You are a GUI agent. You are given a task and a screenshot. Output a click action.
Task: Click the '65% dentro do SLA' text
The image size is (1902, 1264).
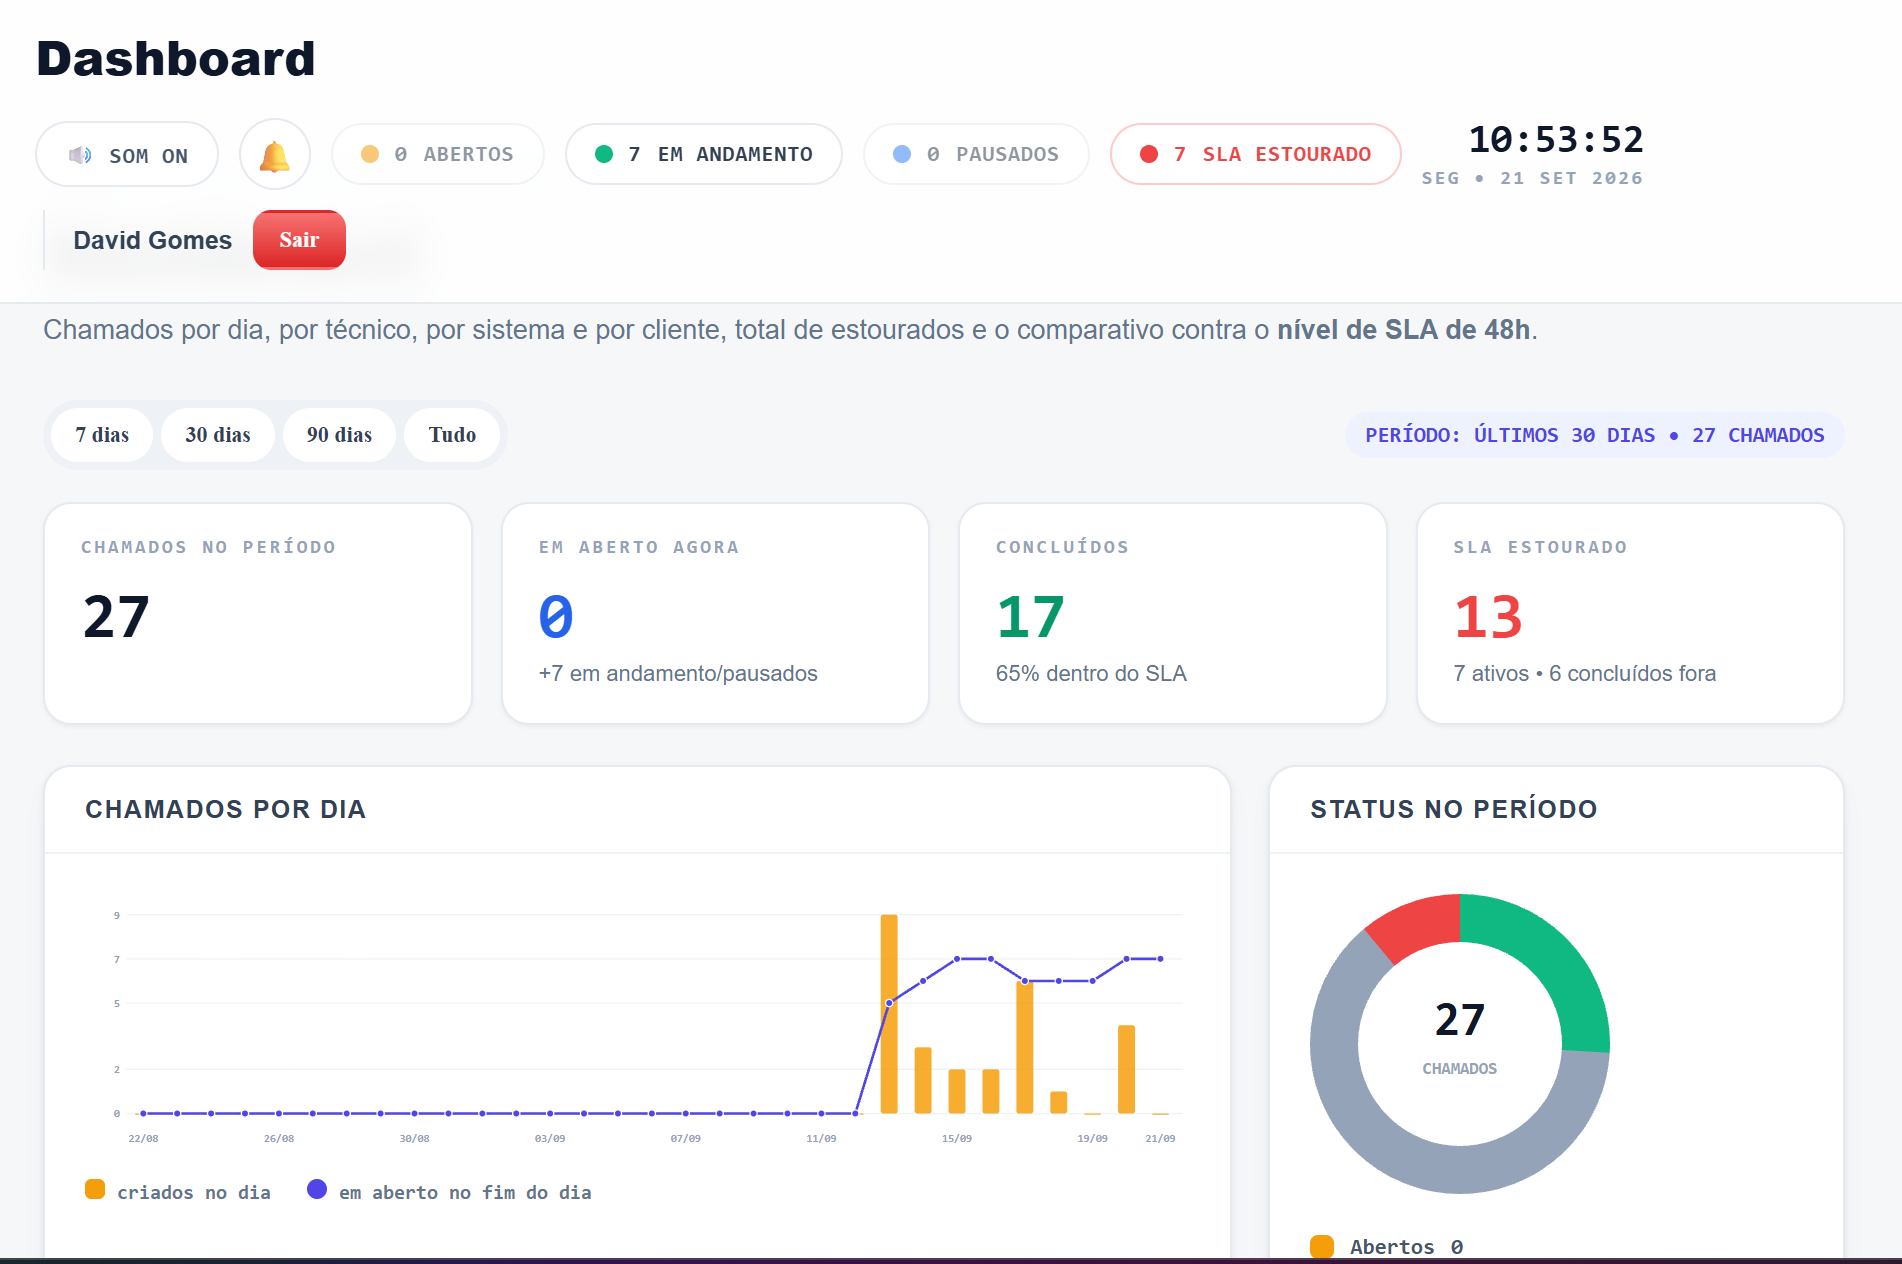coord(1091,674)
